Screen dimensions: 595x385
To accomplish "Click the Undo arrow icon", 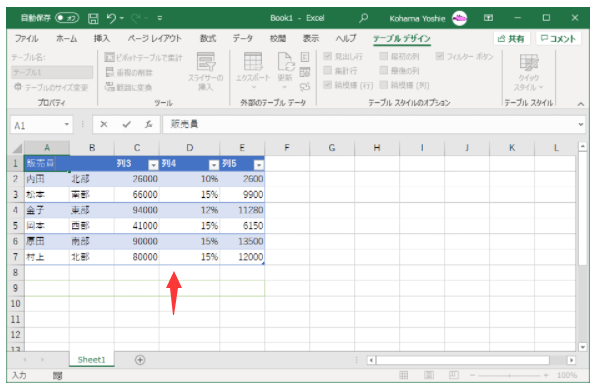I will click(111, 18).
